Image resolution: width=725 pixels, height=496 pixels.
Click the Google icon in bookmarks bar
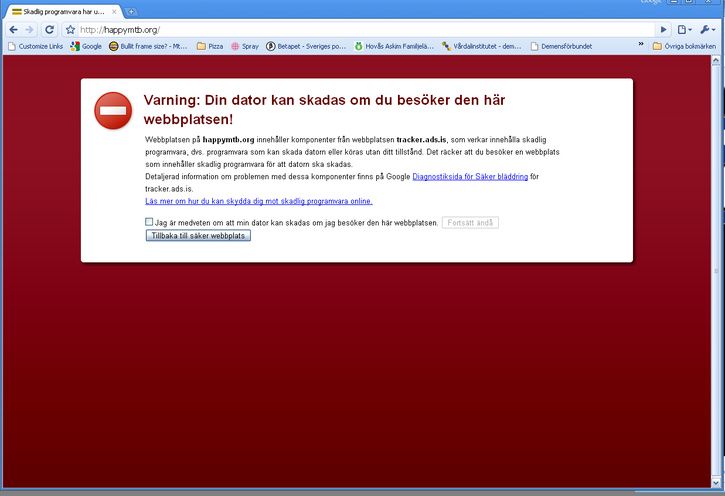(75, 46)
